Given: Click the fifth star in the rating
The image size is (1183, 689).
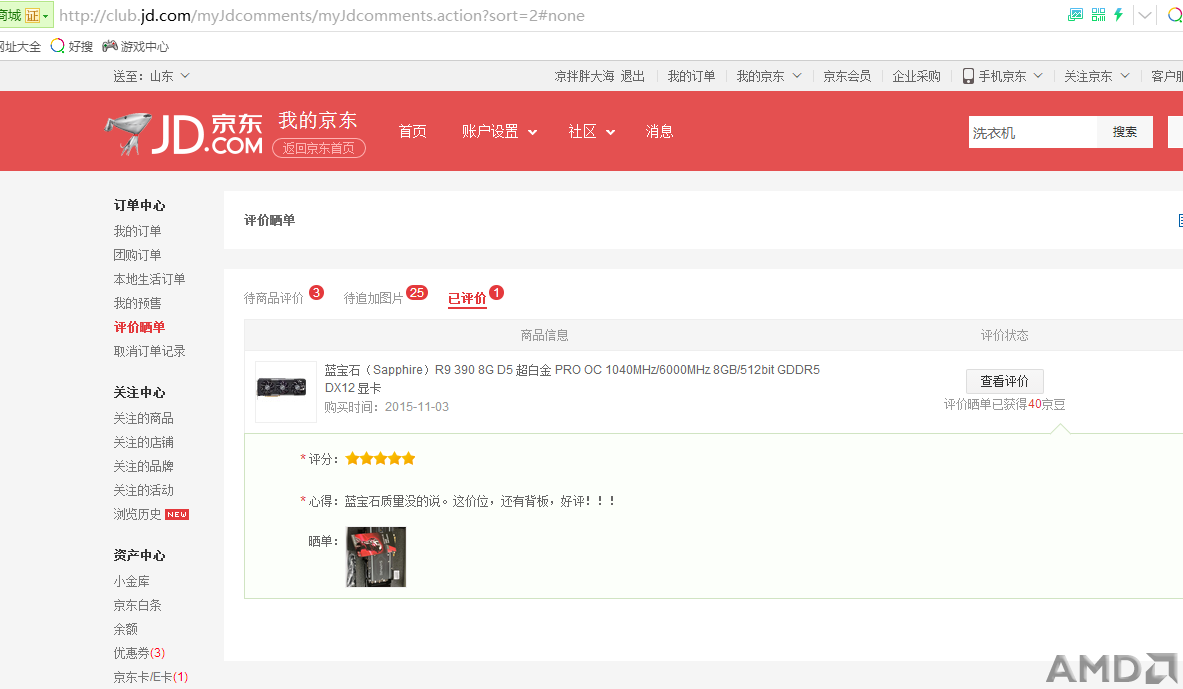Looking at the screenshot, I should point(408,458).
